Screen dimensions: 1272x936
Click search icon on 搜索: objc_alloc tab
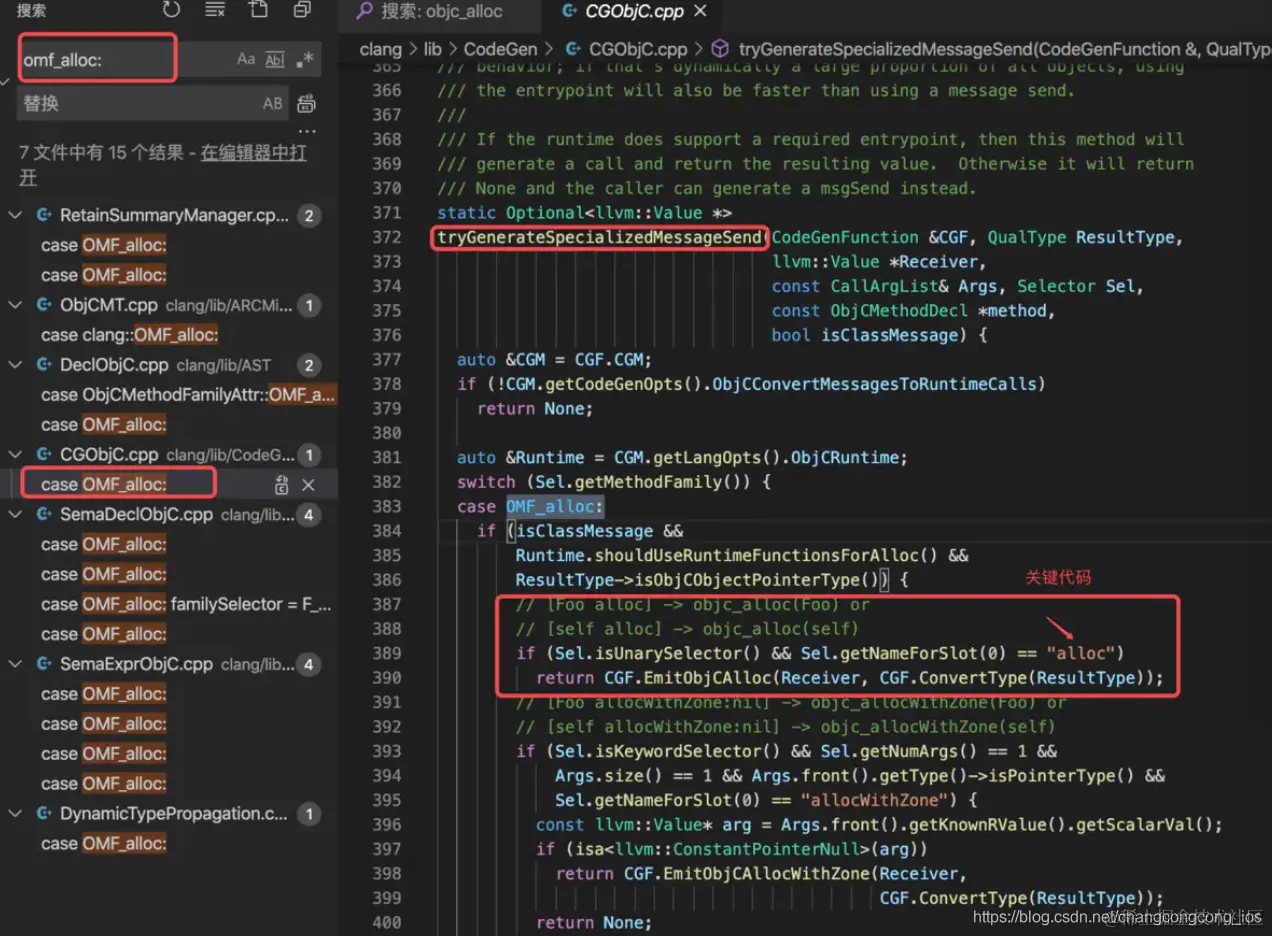pyautogui.click(x=365, y=12)
